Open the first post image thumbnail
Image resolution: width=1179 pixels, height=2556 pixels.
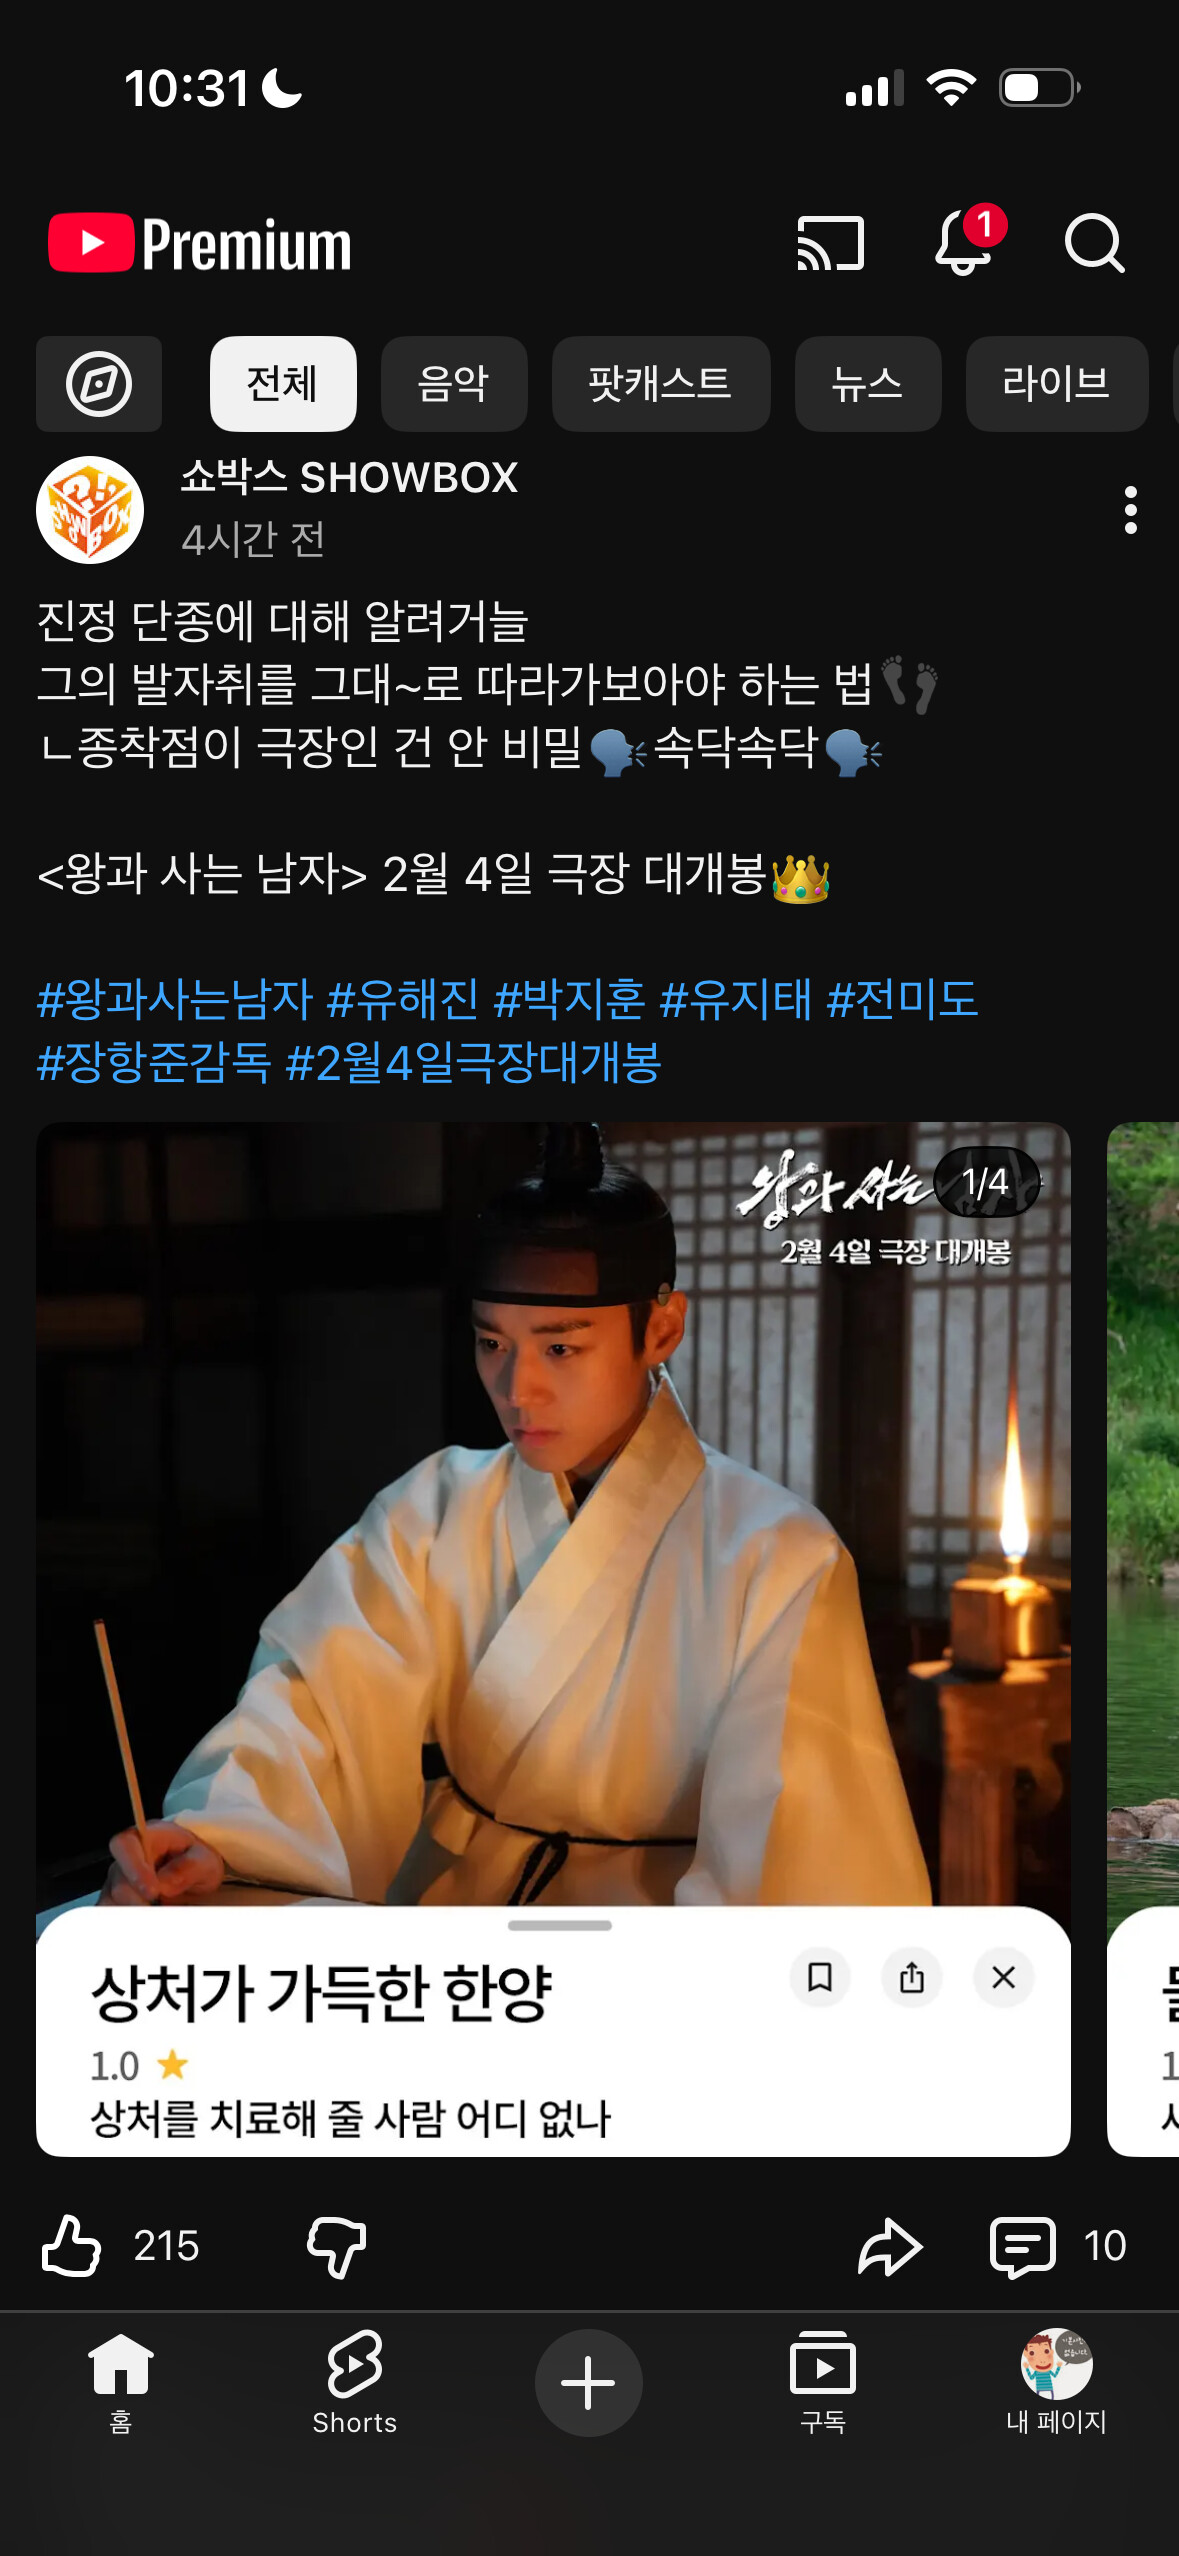[x=553, y=1514]
